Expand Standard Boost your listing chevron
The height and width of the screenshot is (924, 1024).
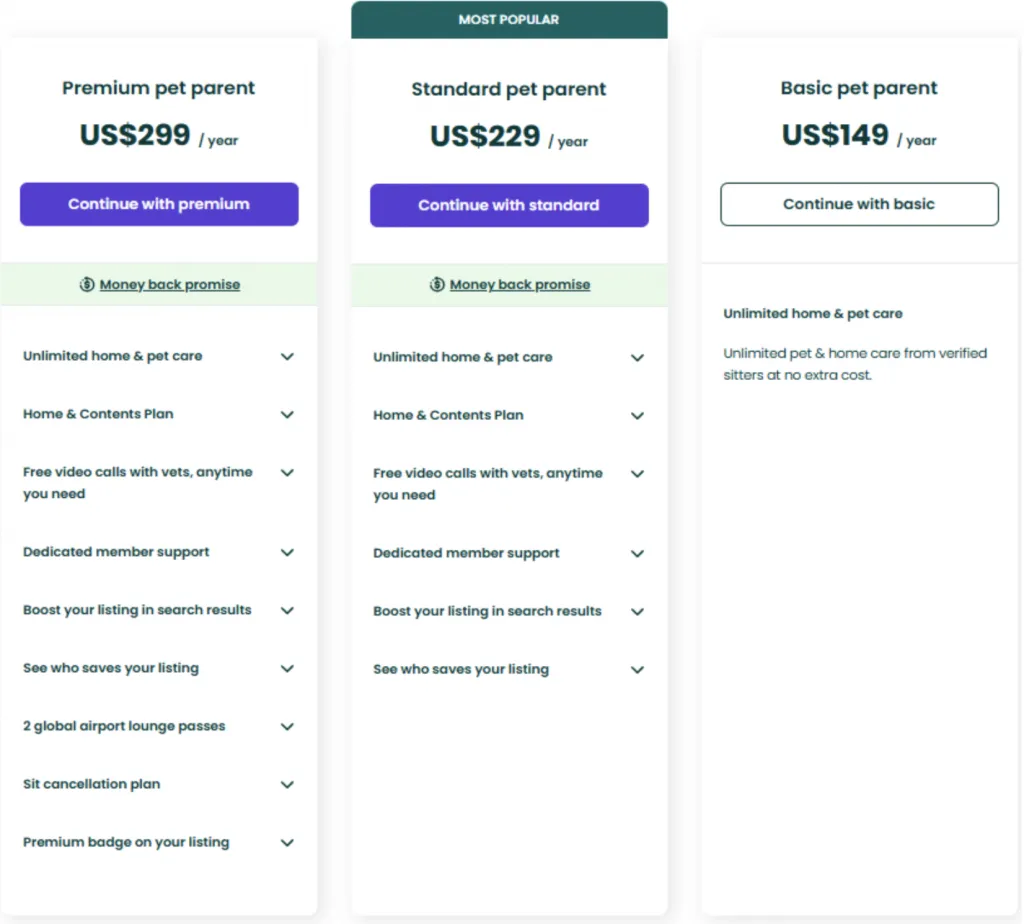(637, 612)
